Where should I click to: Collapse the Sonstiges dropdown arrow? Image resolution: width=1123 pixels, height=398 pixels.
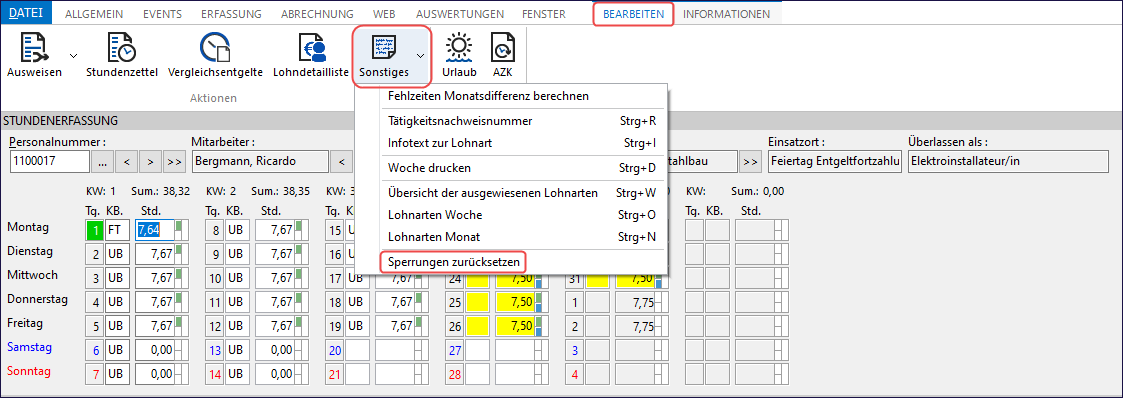coord(420,56)
